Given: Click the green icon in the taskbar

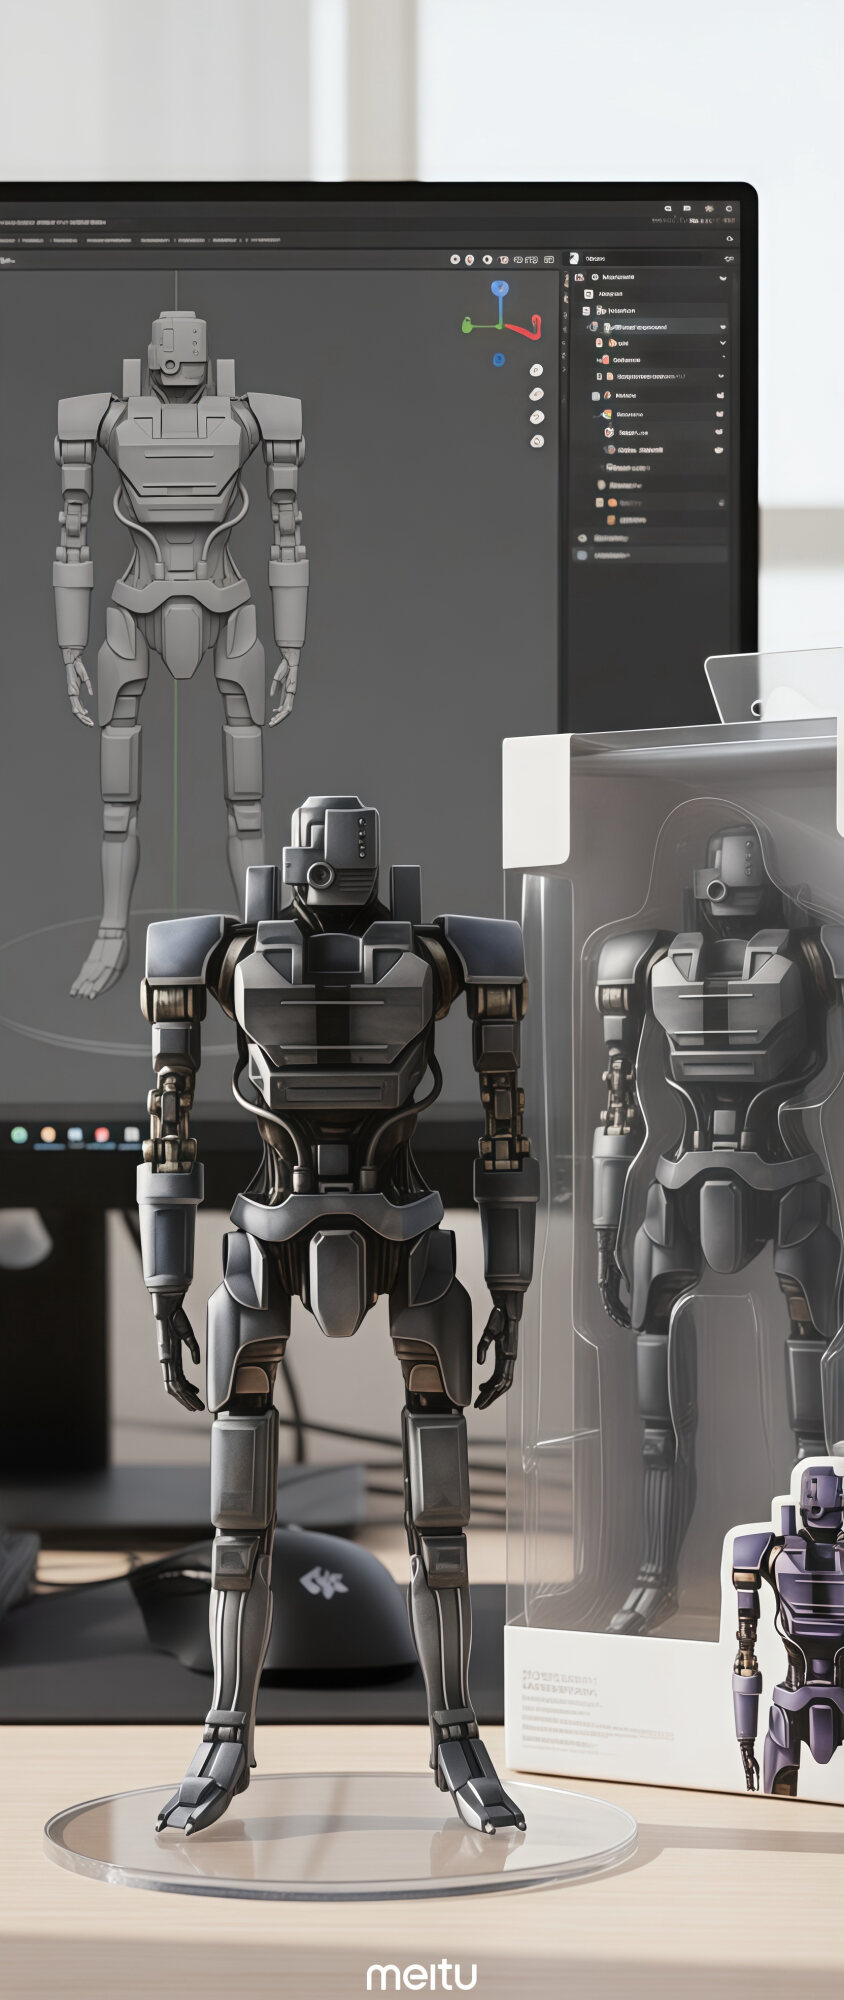Looking at the screenshot, I should [18, 1134].
